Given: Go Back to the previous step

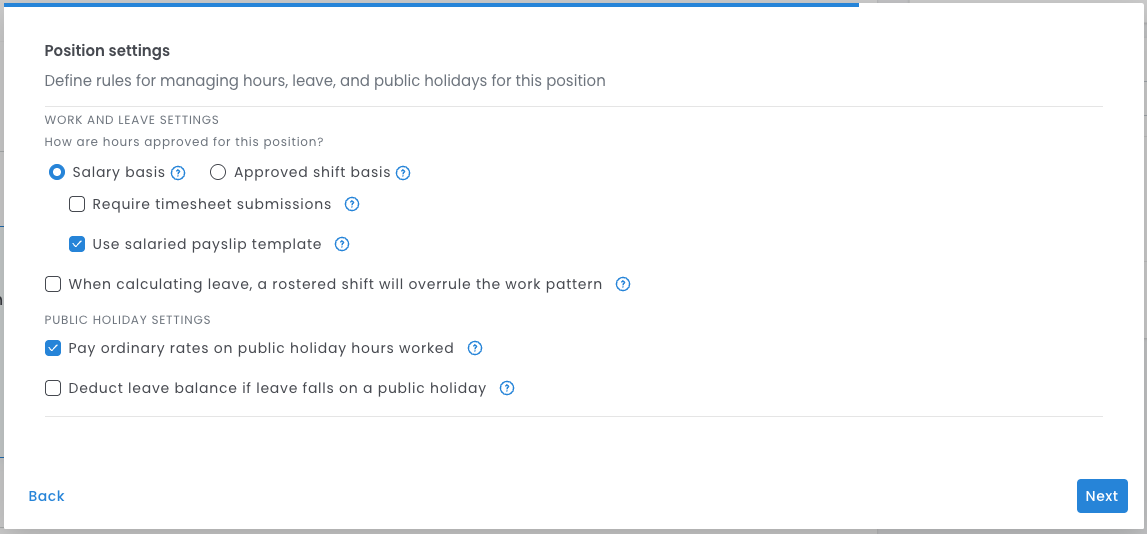Looking at the screenshot, I should point(47,496).
